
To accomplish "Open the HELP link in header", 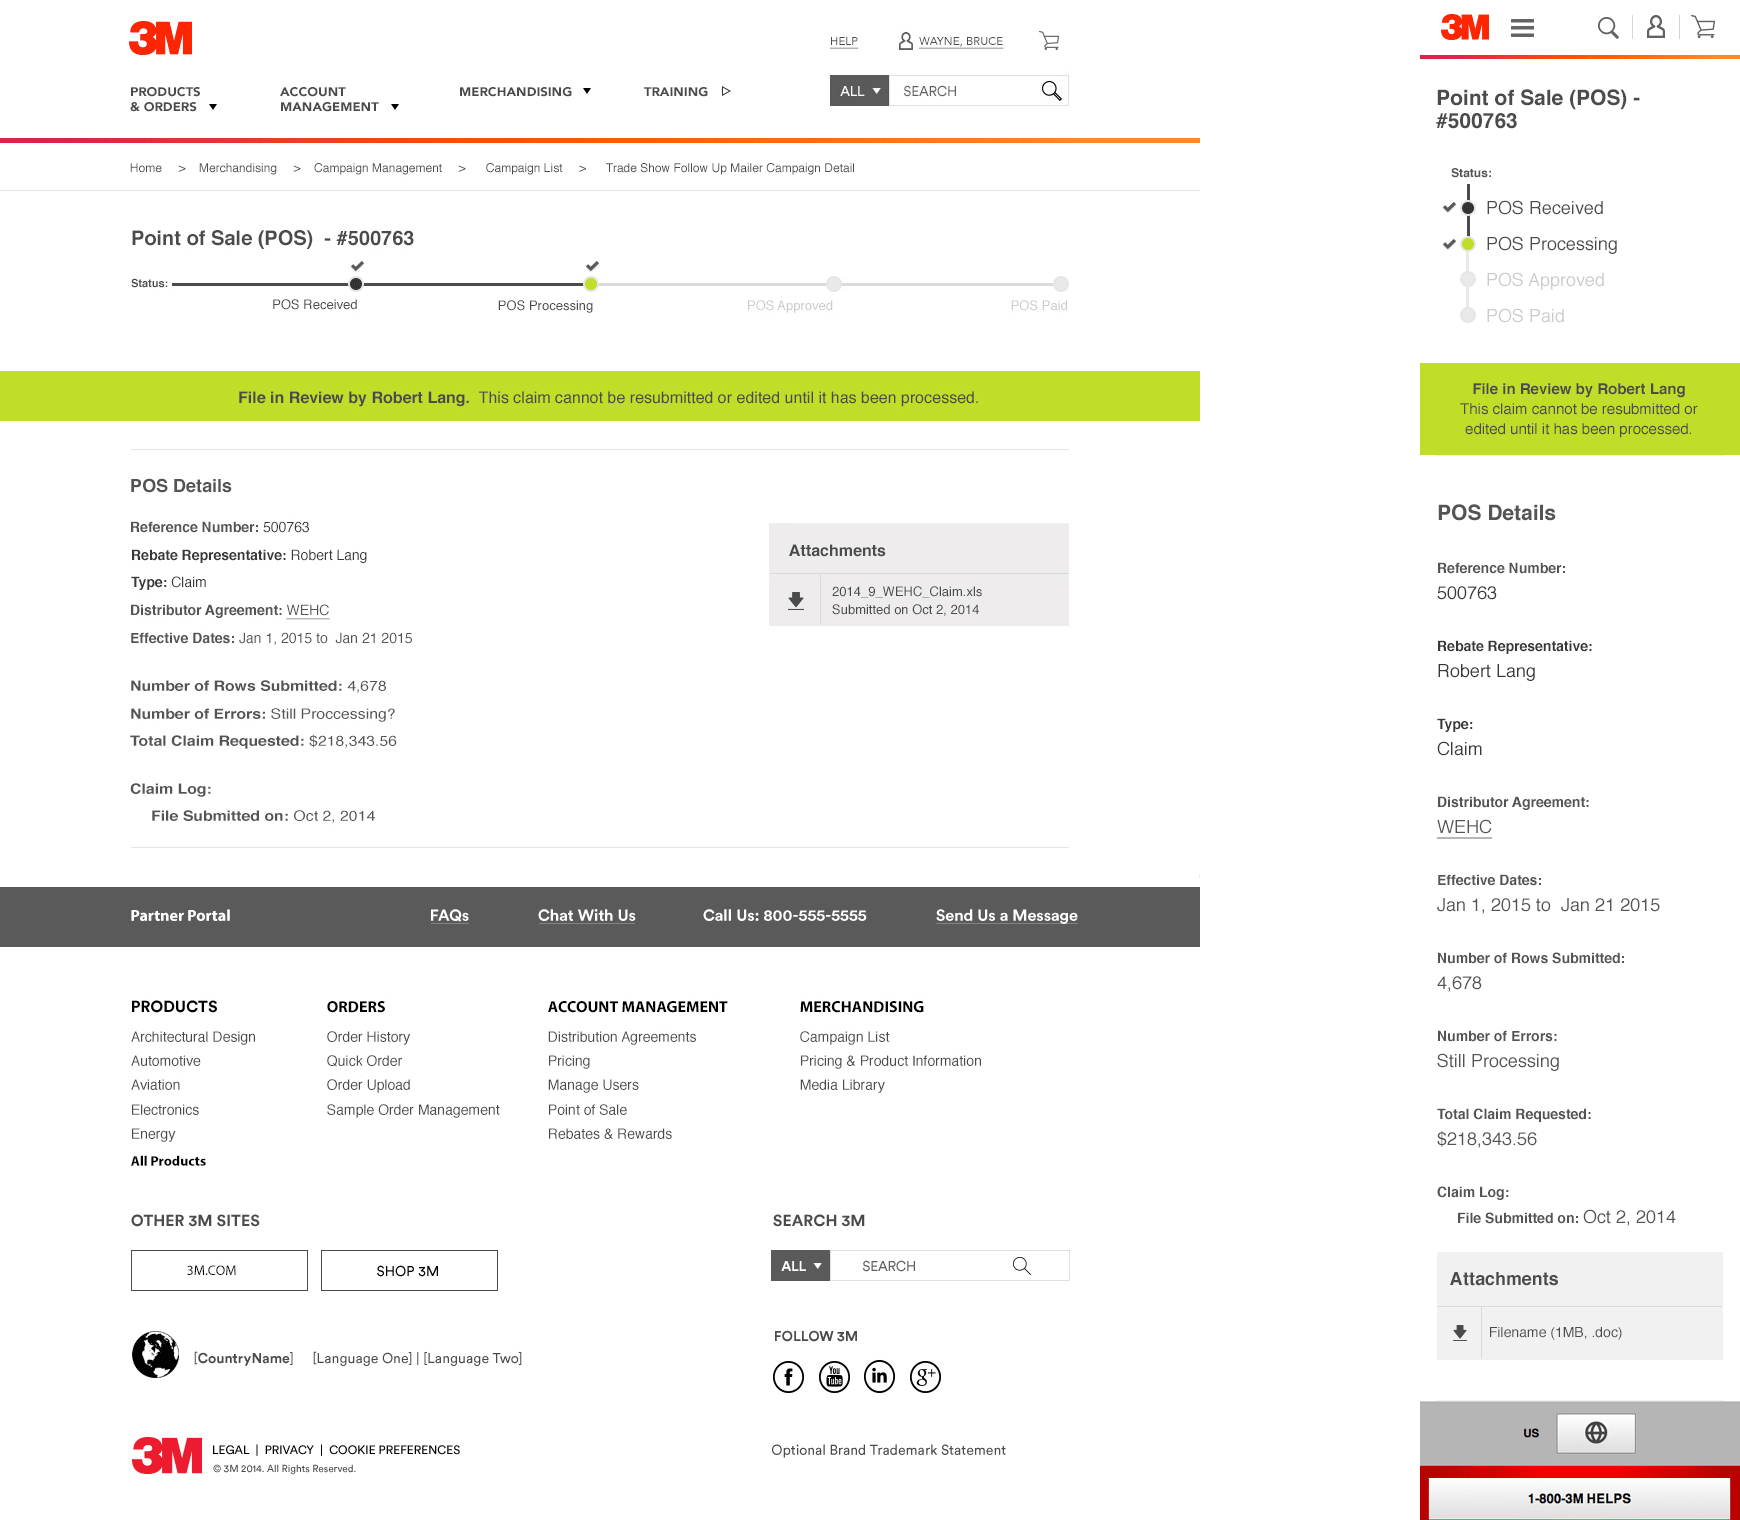I will 844,41.
